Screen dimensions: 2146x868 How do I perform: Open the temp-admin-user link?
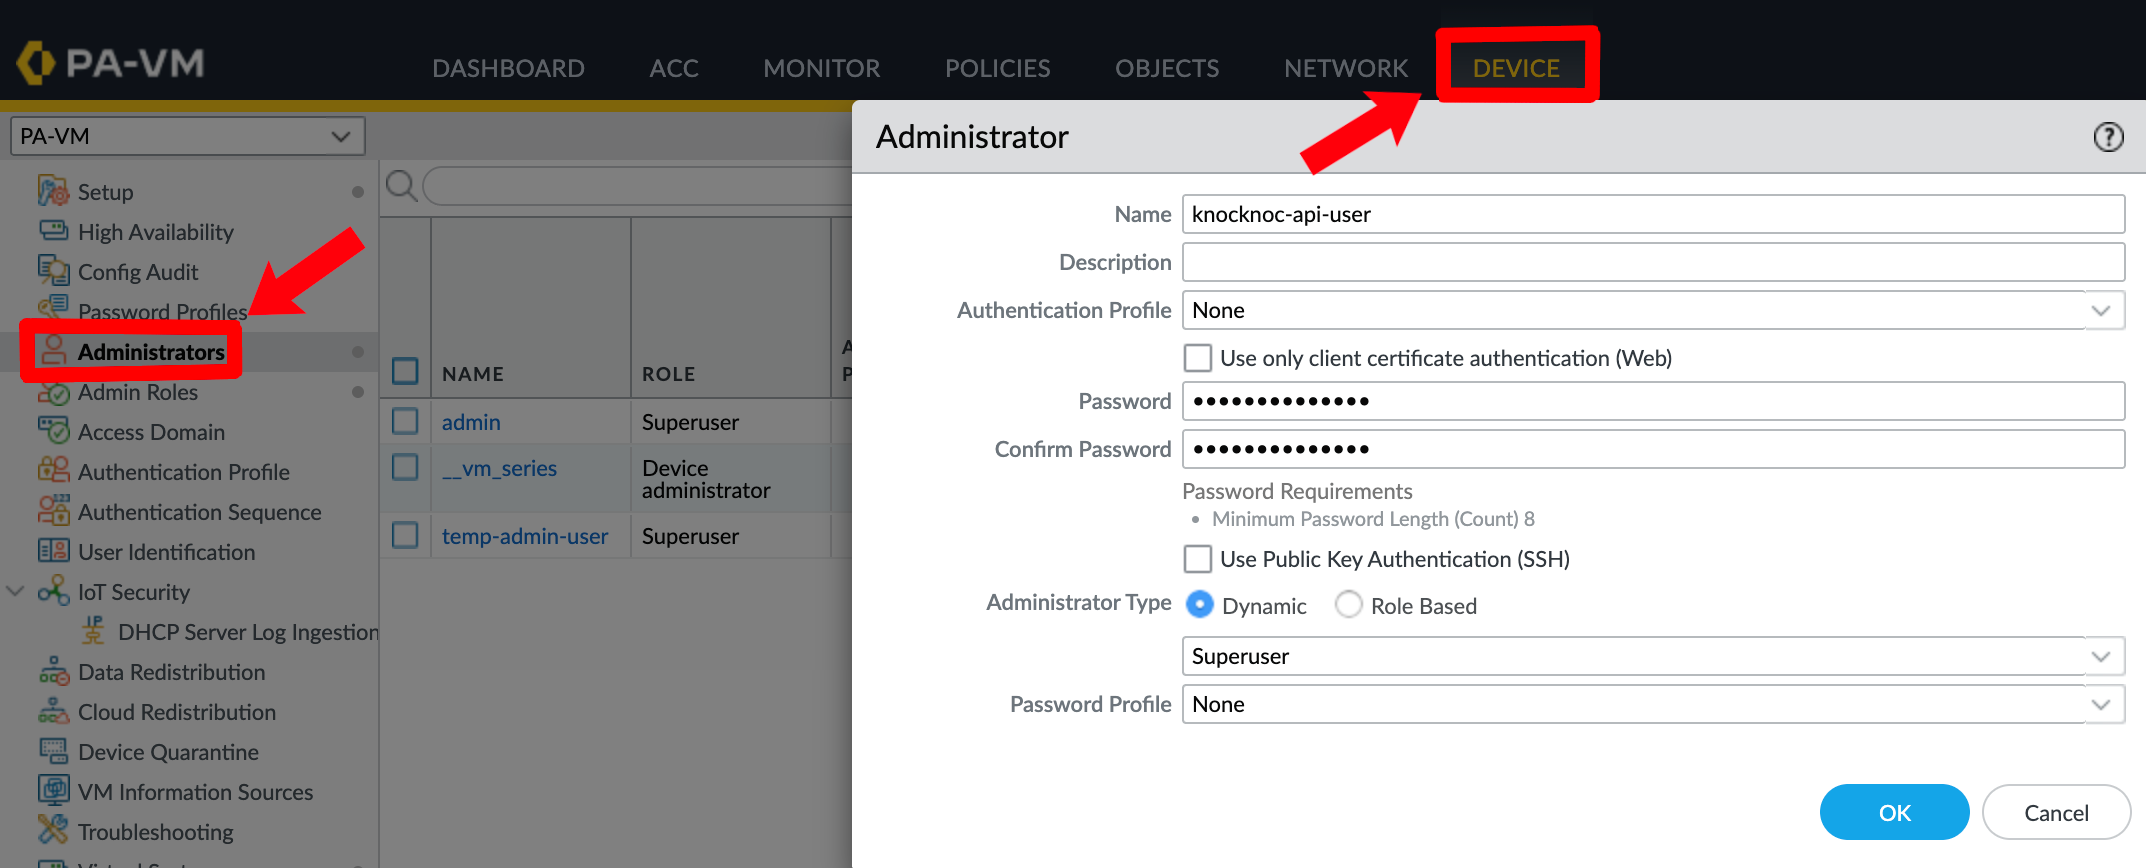pyautogui.click(x=525, y=536)
